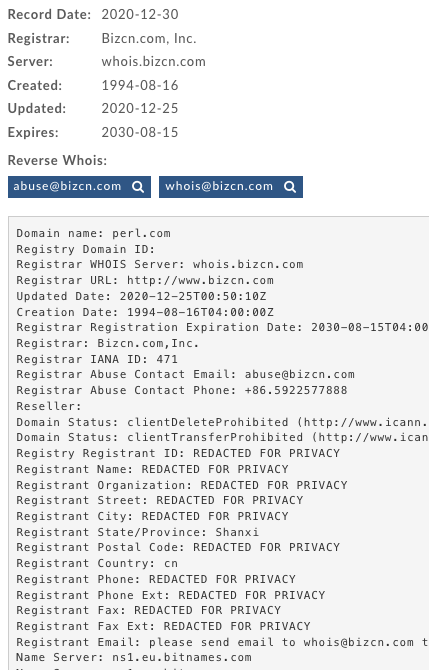This screenshot has height=670, width=429.
Task: Click the abuse contact phone +86.5922577888
Action: 296,390
